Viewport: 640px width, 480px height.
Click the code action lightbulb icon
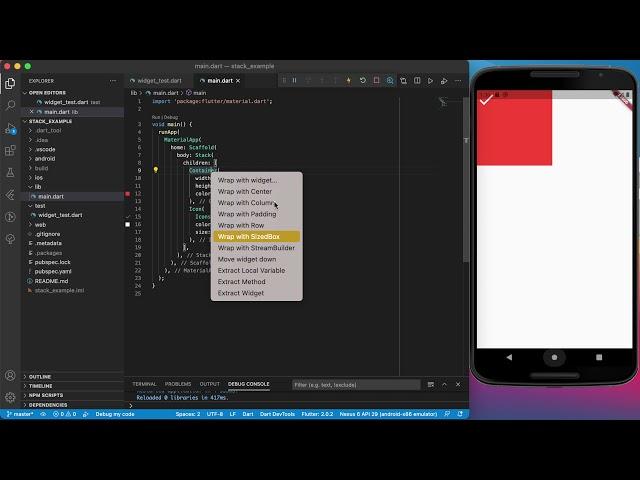coord(156,170)
